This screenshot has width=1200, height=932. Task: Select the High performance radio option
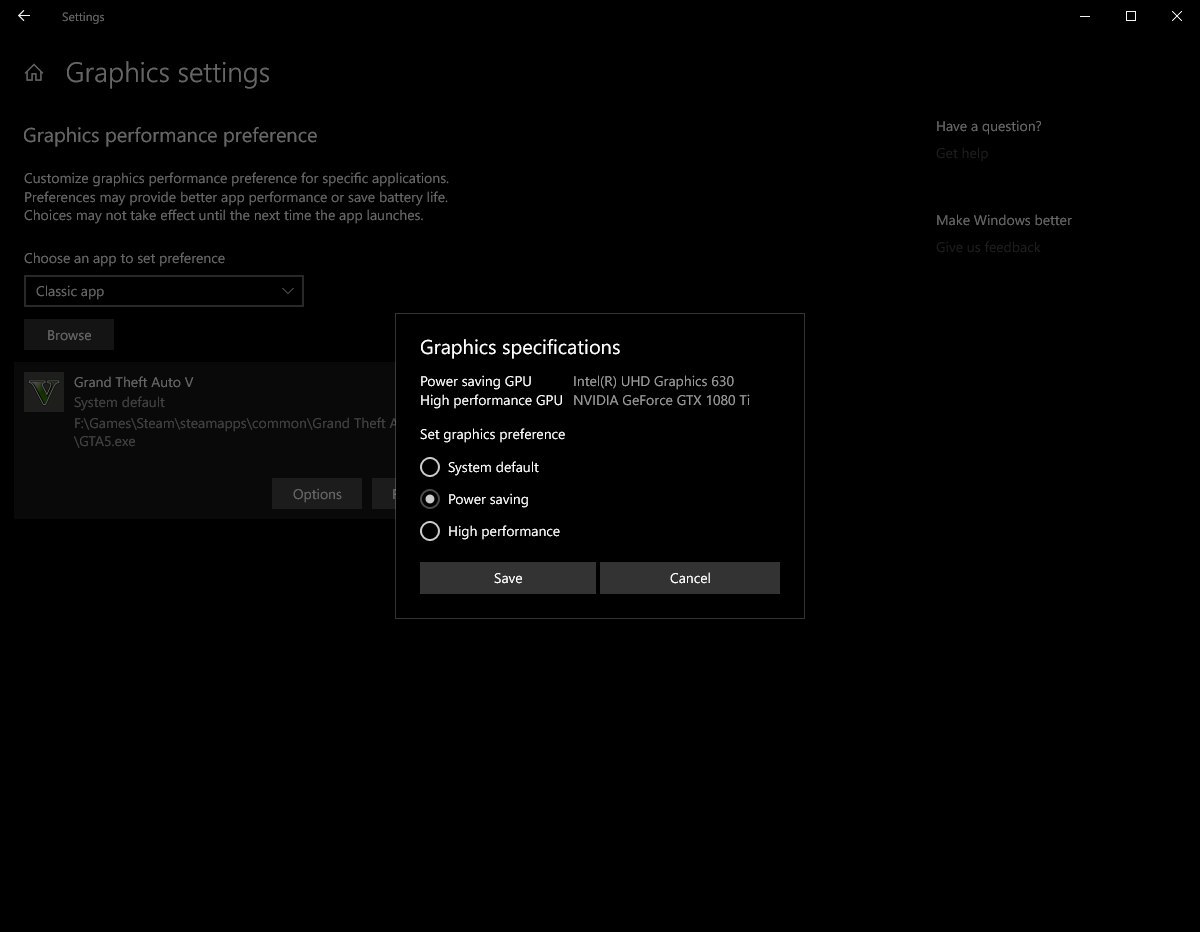[x=430, y=531]
